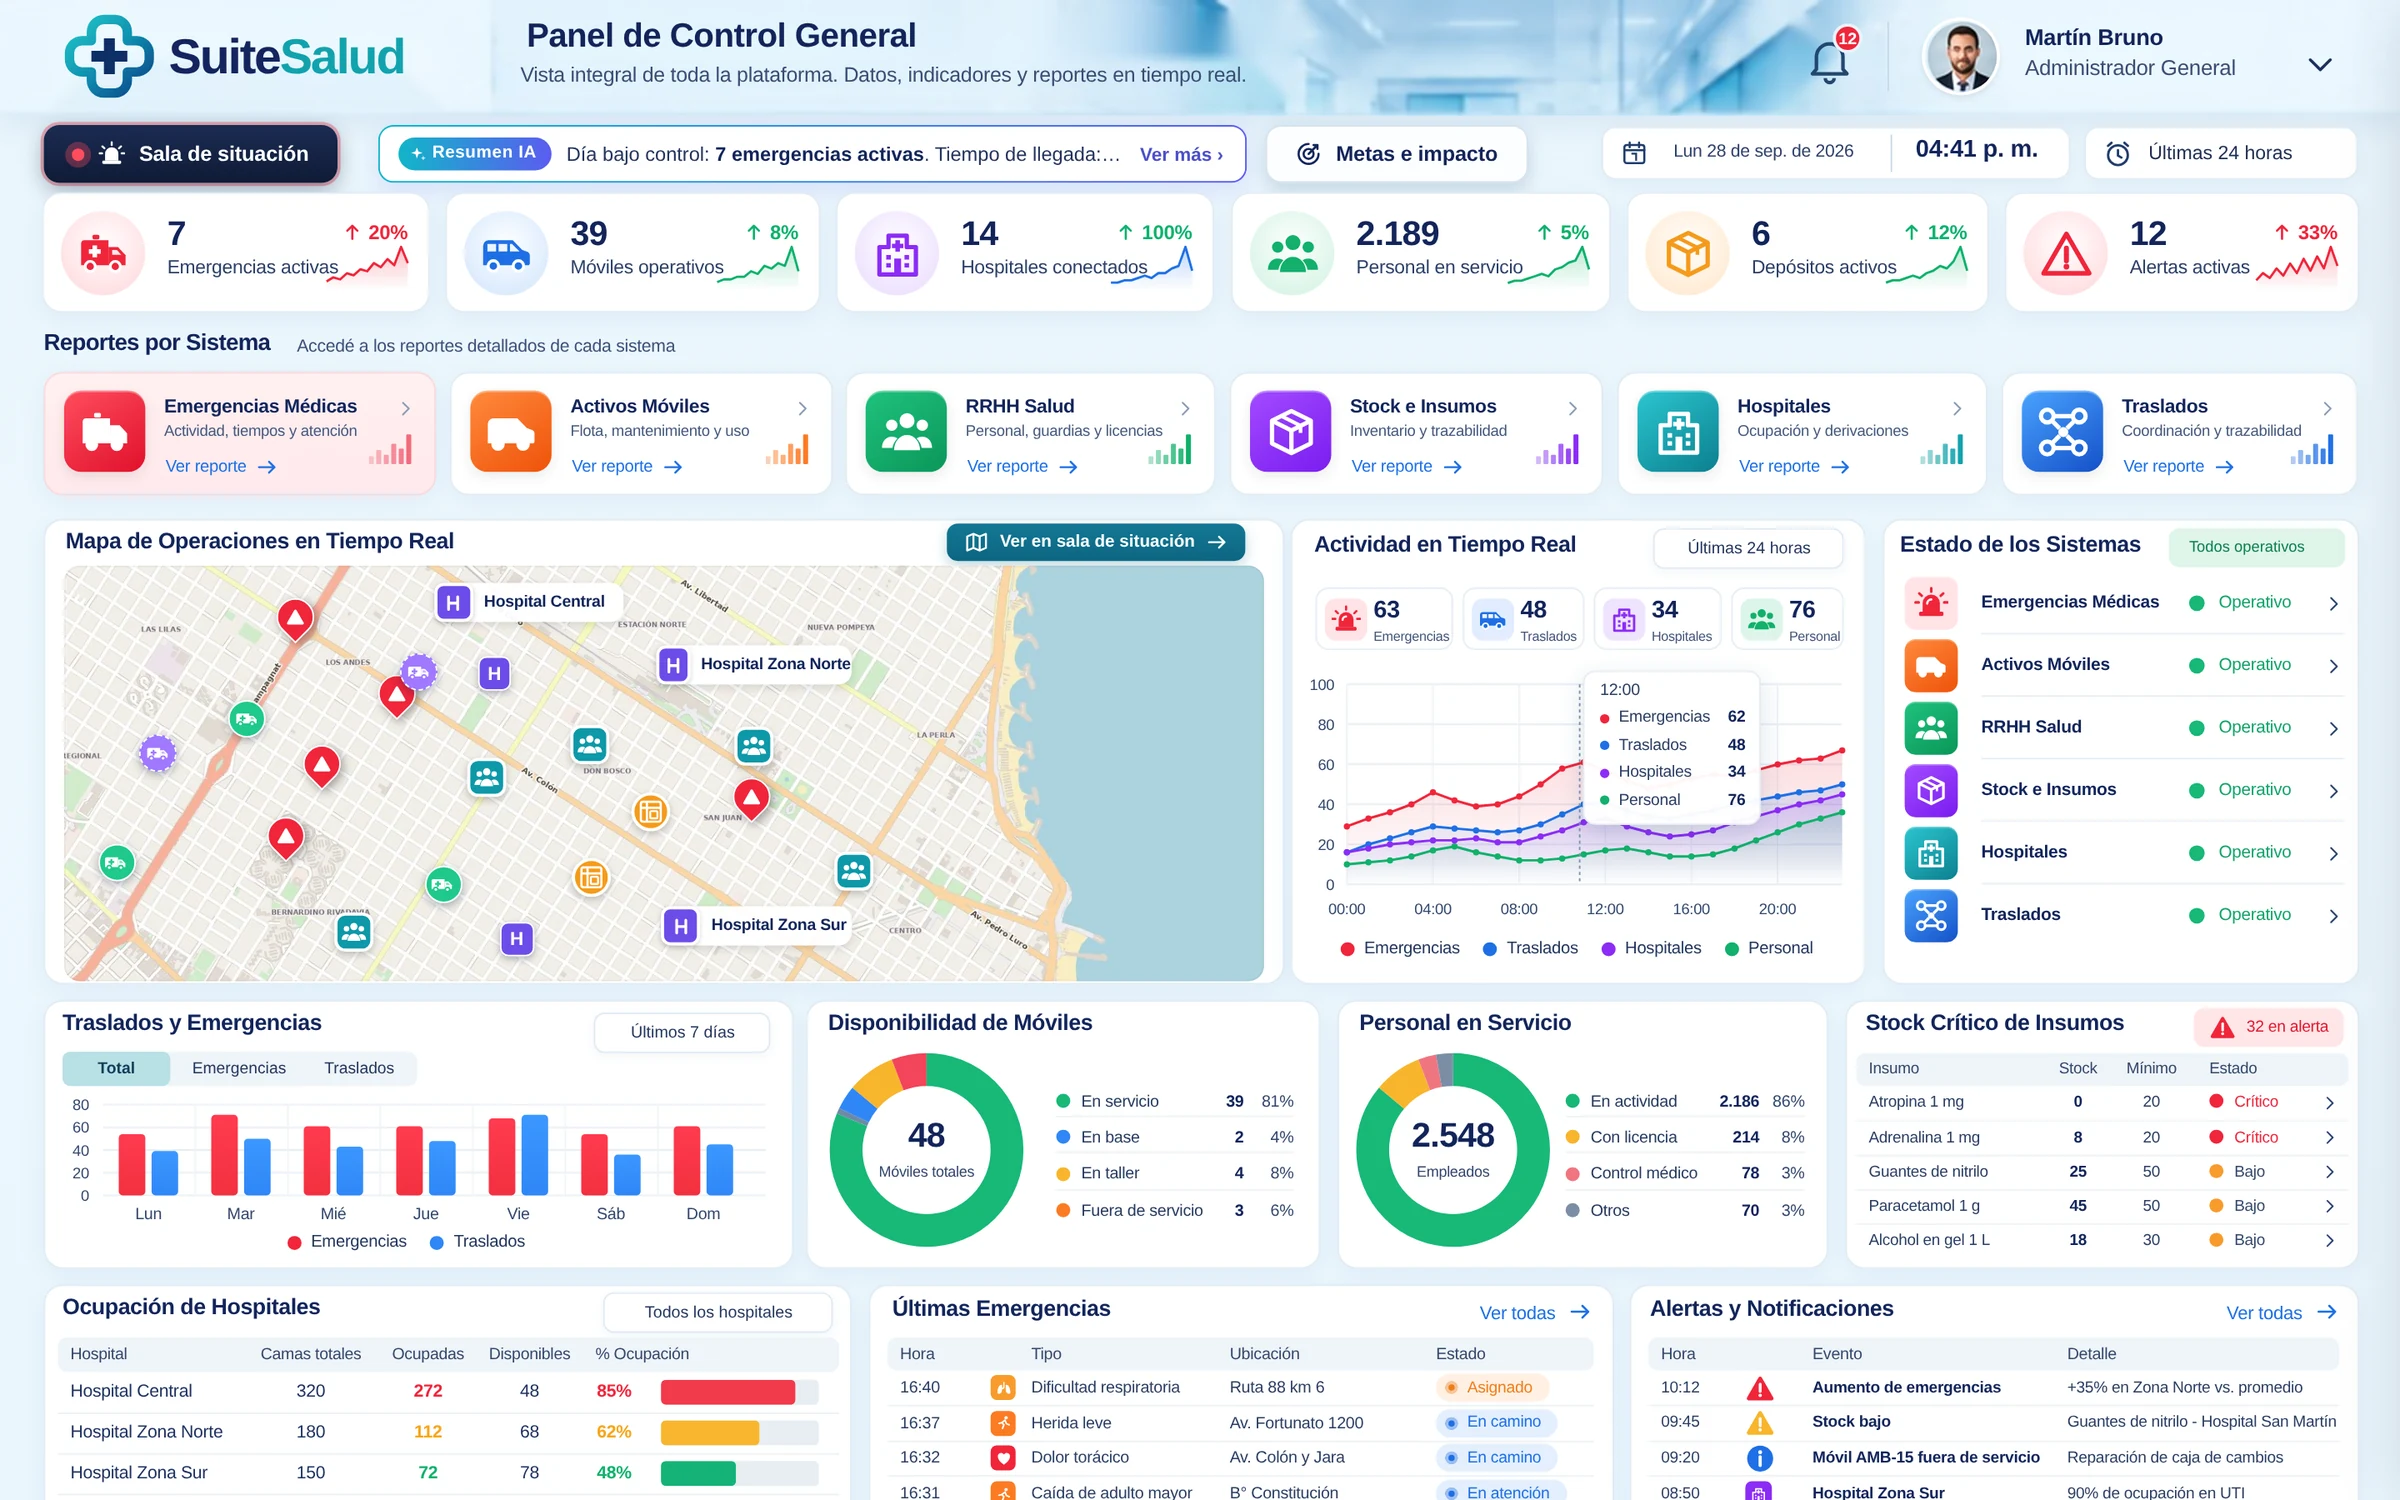Click the purple Stock e Insumos box icon

click(x=1290, y=431)
